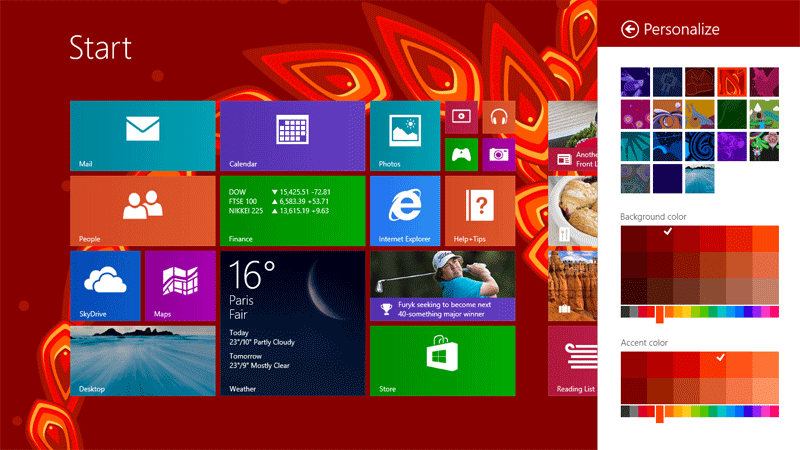The height and width of the screenshot is (450, 800).
Task: Choose the colorful flowers on black background
Action: pyautogui.click(x=764, y=146)
